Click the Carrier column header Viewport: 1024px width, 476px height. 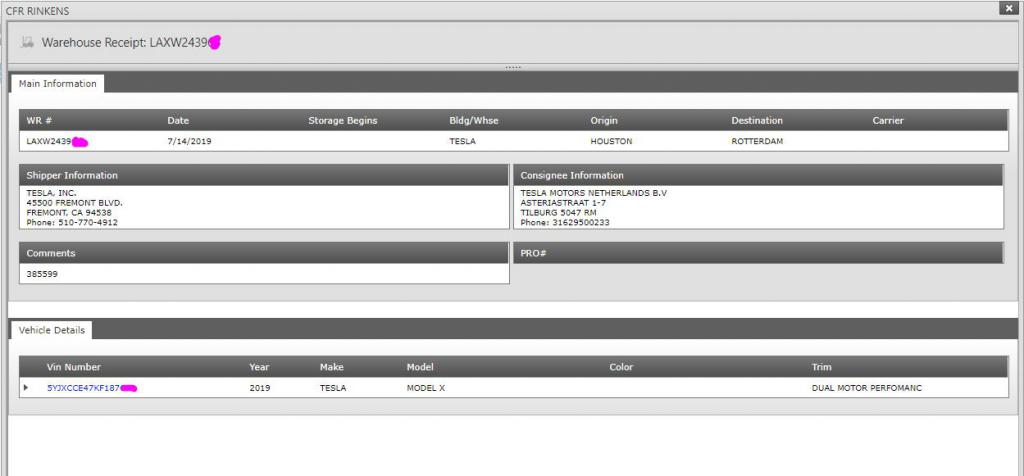(887, 121)
